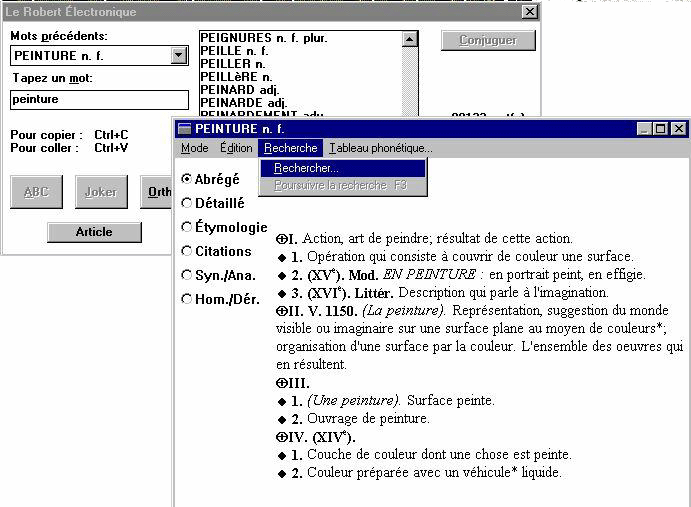Open the Édition menu
The width and height of the screenshot is (691, 507).
point(236,148)
